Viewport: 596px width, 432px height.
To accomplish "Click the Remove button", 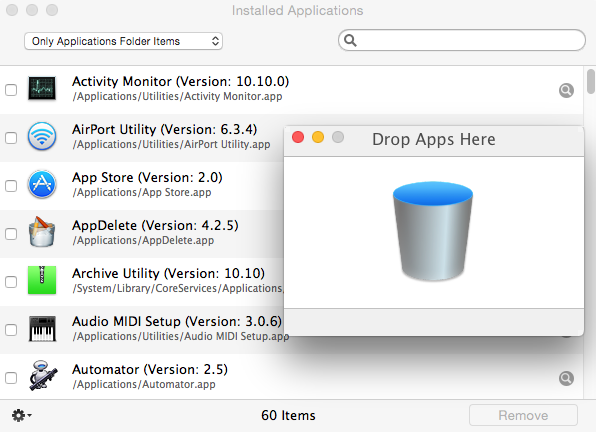I will coord(523,415).
